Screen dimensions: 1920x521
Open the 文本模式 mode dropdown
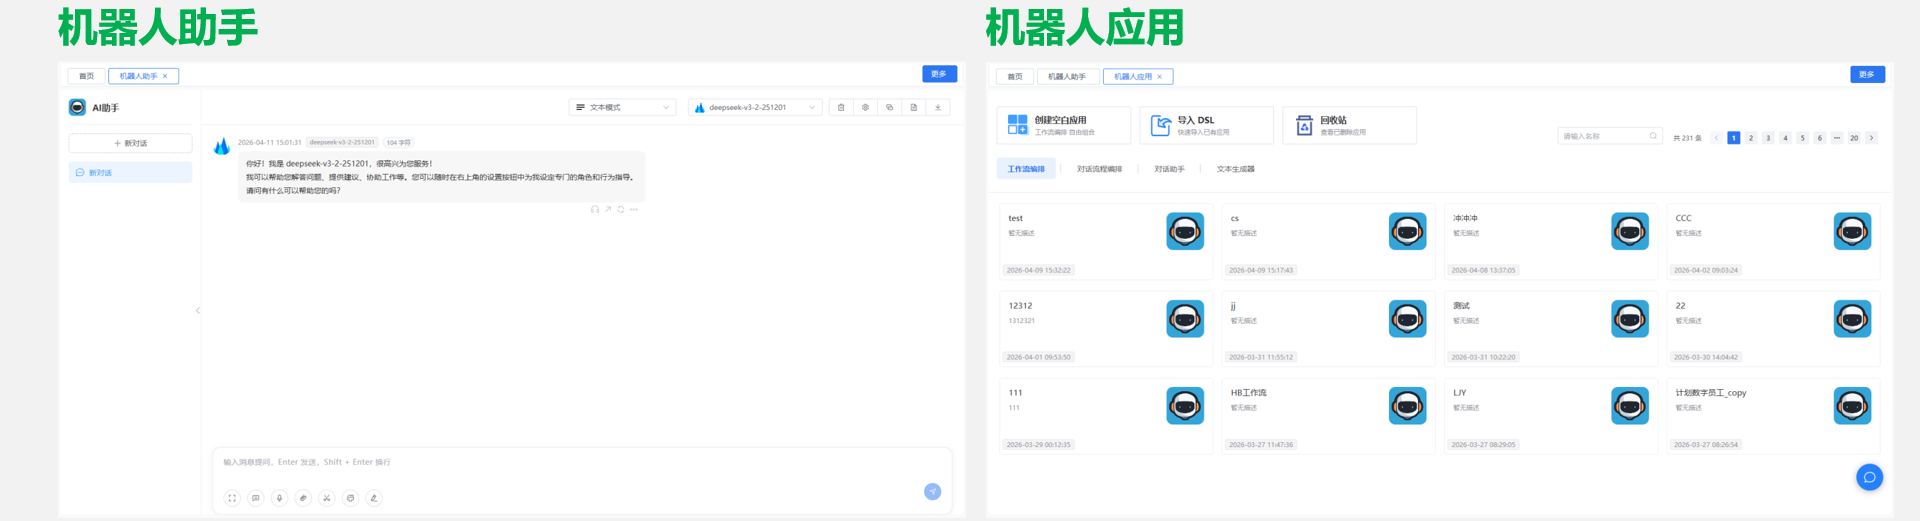622,107
